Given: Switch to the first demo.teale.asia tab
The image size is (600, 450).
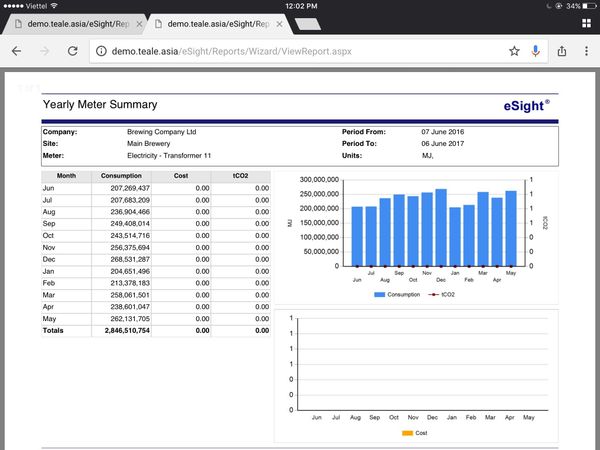Looking at the screenshot, I should (x=73, y=24).
